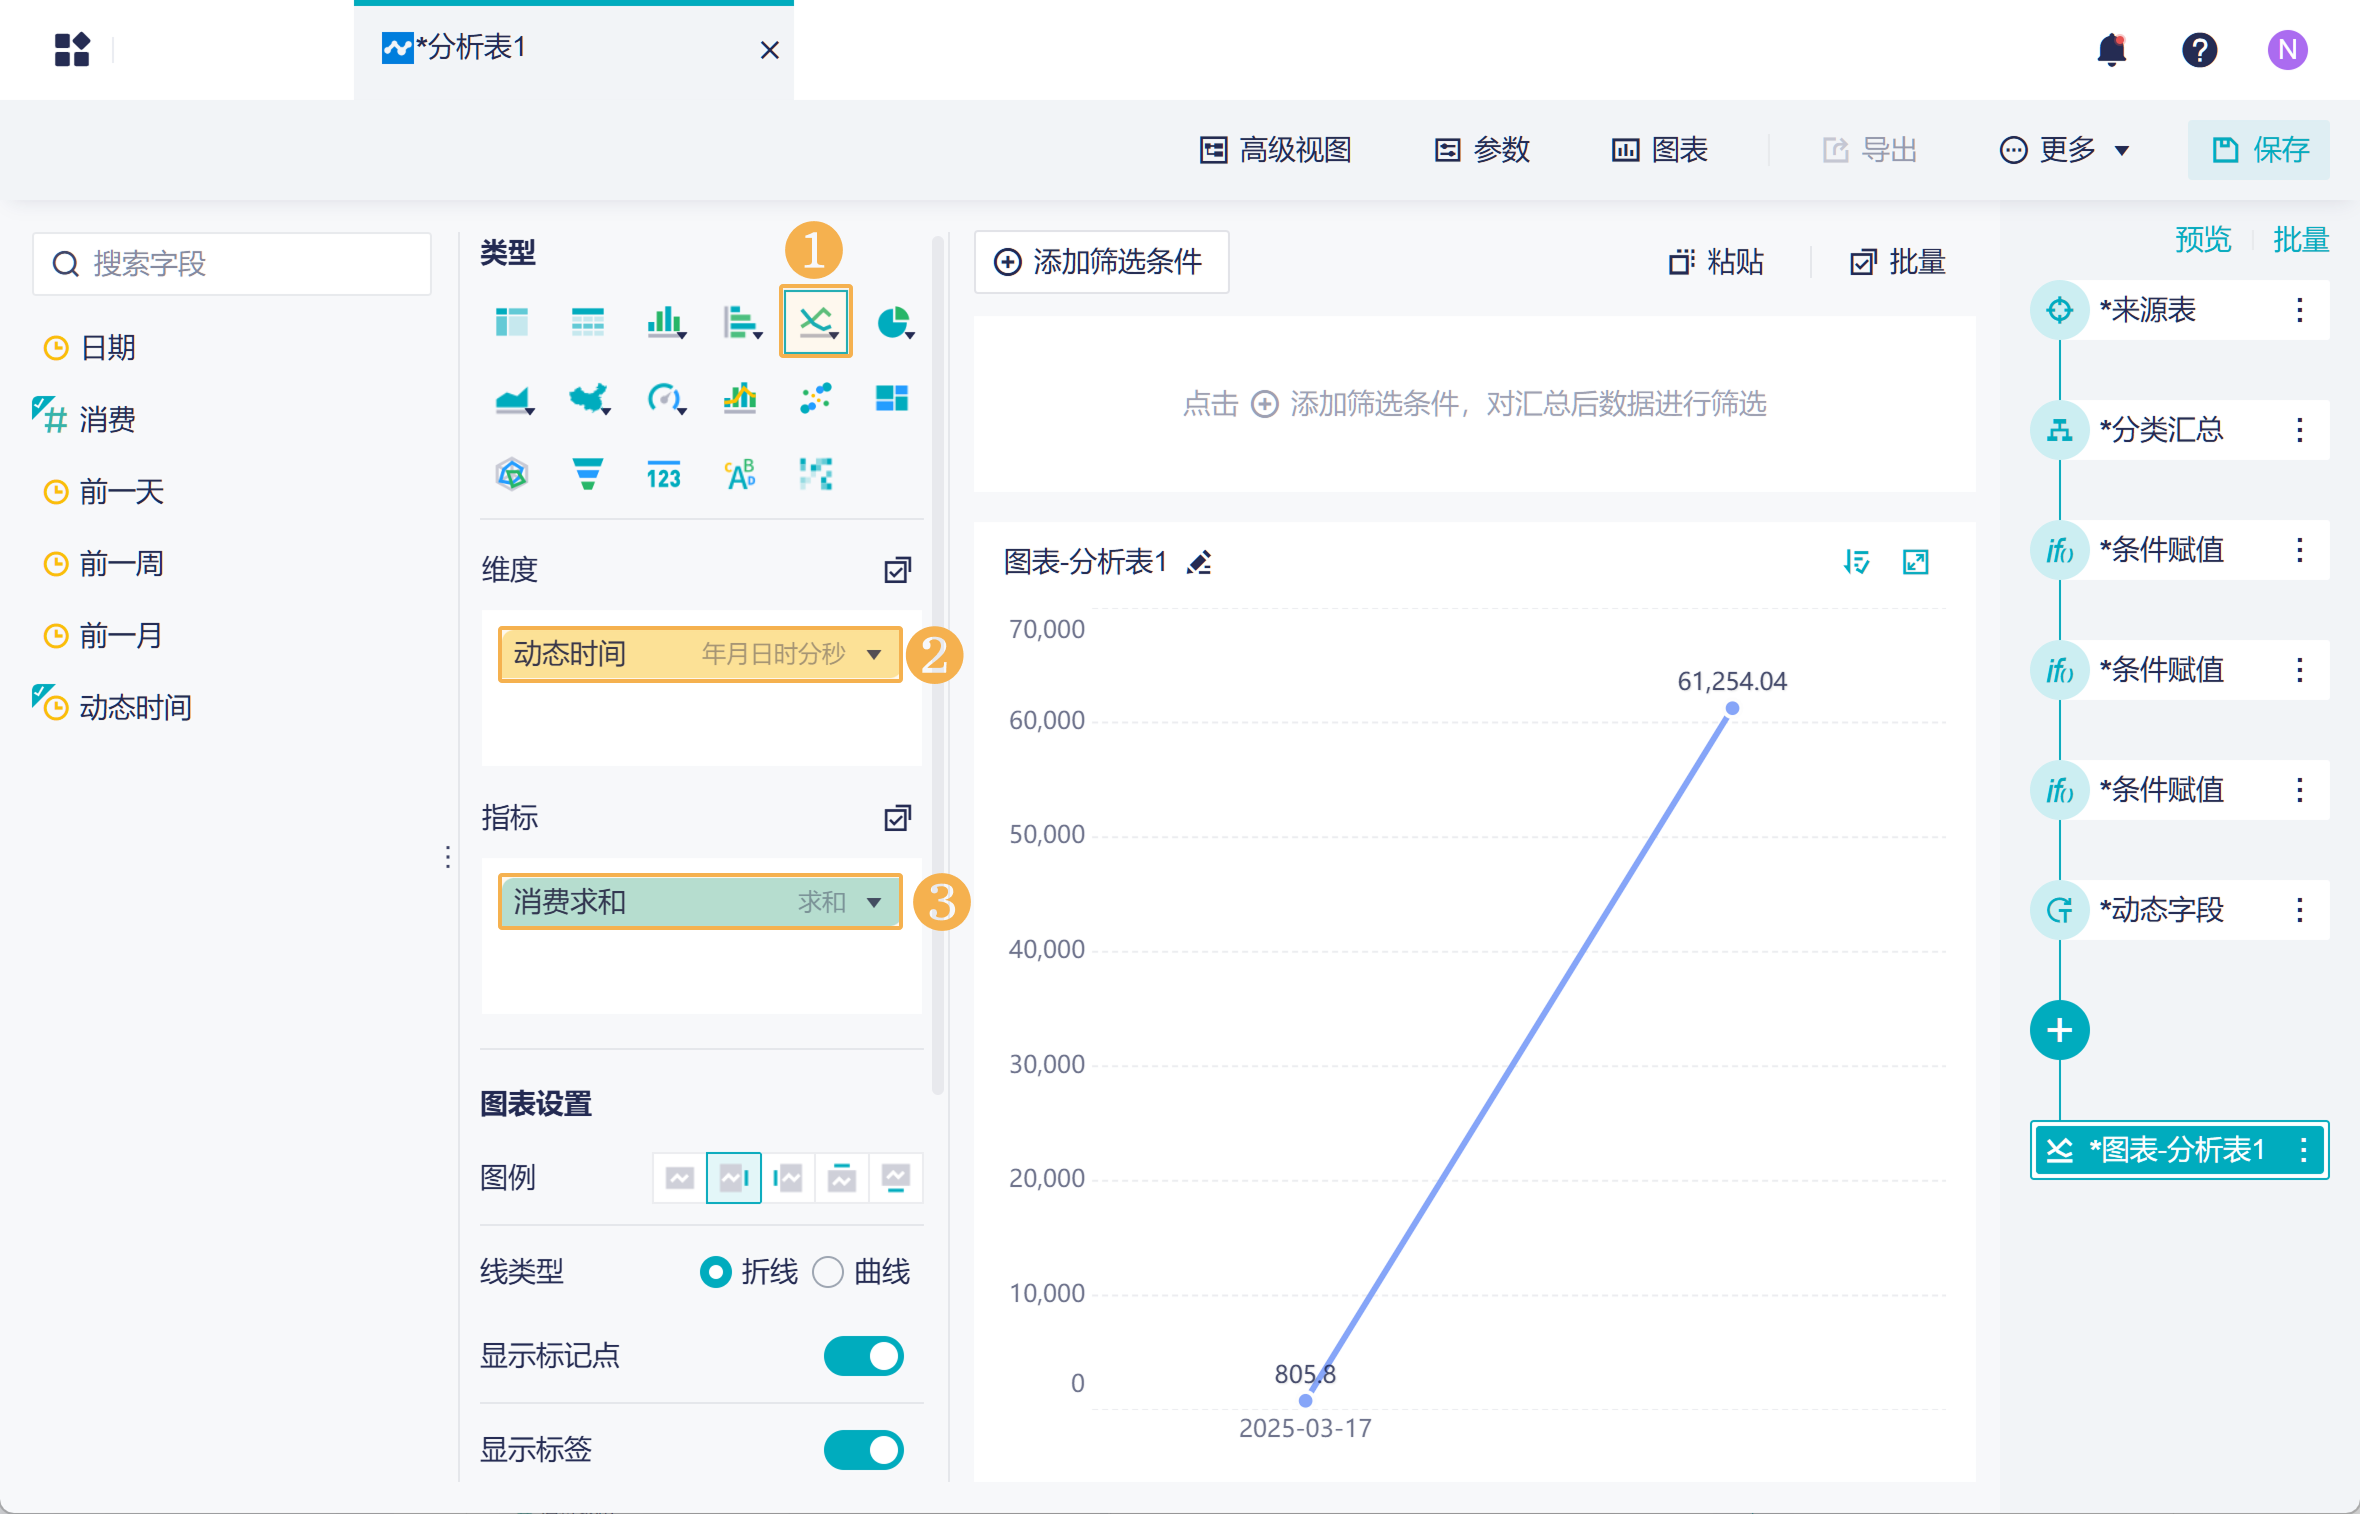Disable the 显示标签 toggle

pyautogui.click(x=863, y=1449)
